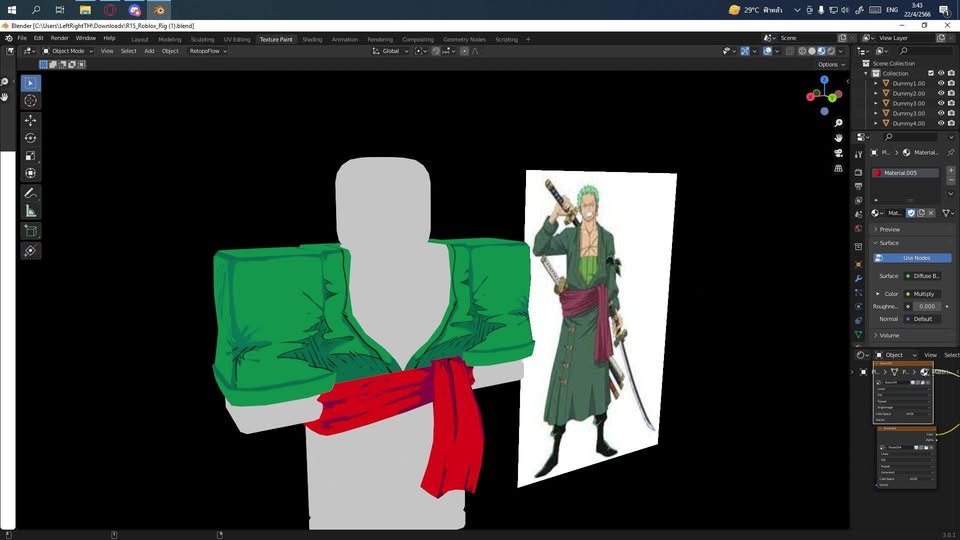The image size is (960, 540).
Task: Choose the Move tool
Action: pos(31,121)
